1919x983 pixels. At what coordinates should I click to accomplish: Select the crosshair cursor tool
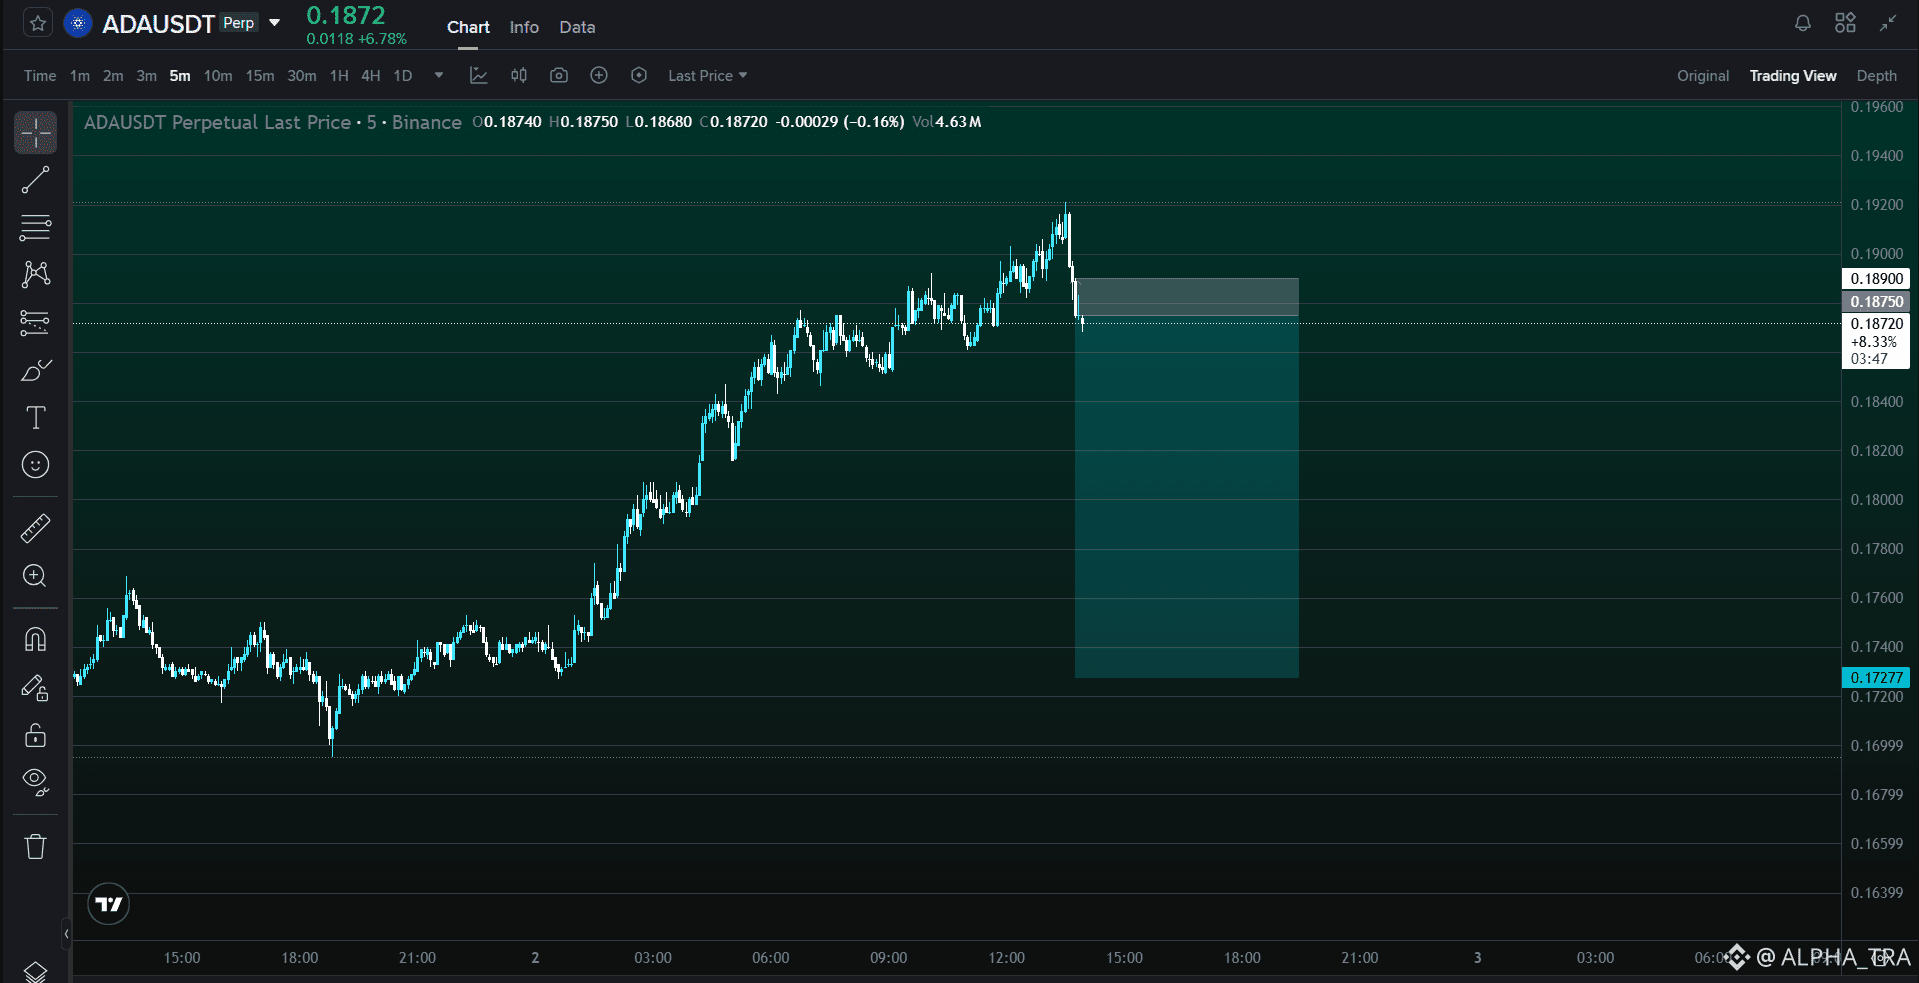[x=36, y=132]
